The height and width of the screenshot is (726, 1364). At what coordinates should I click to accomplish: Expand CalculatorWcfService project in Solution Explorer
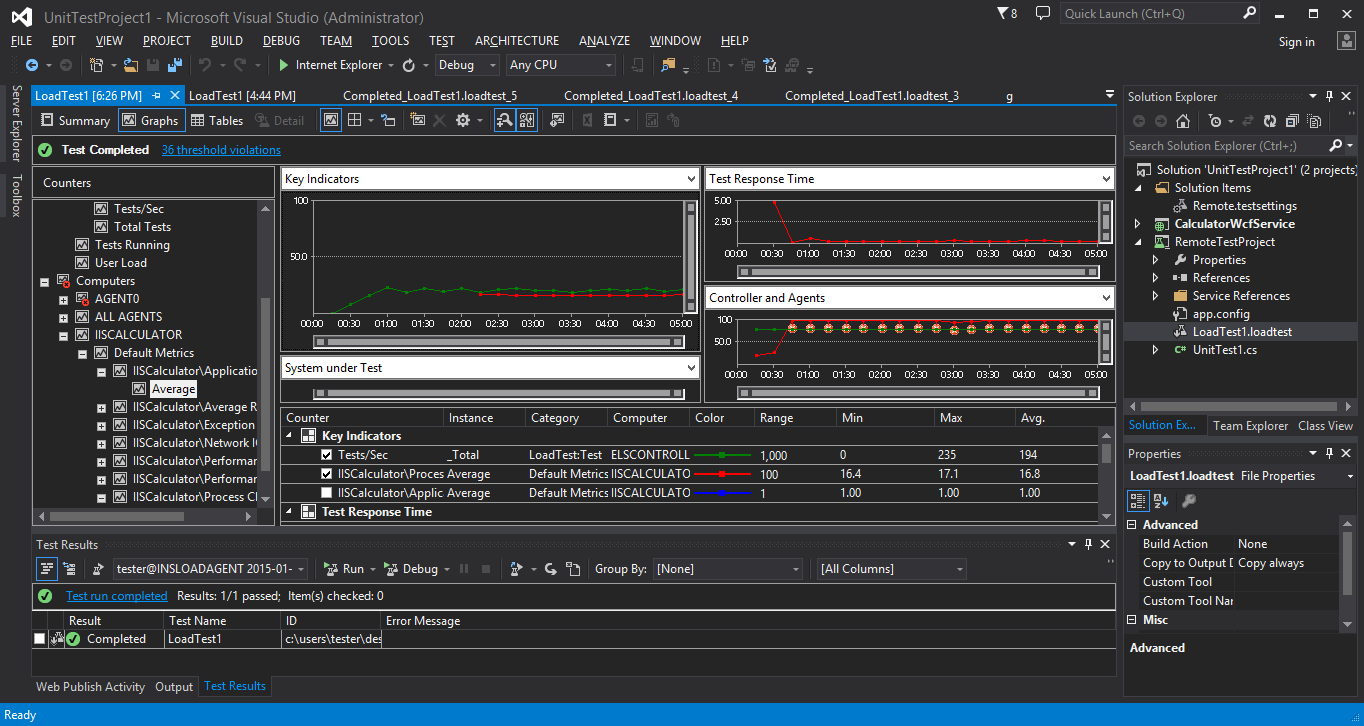pos(1137,224)
